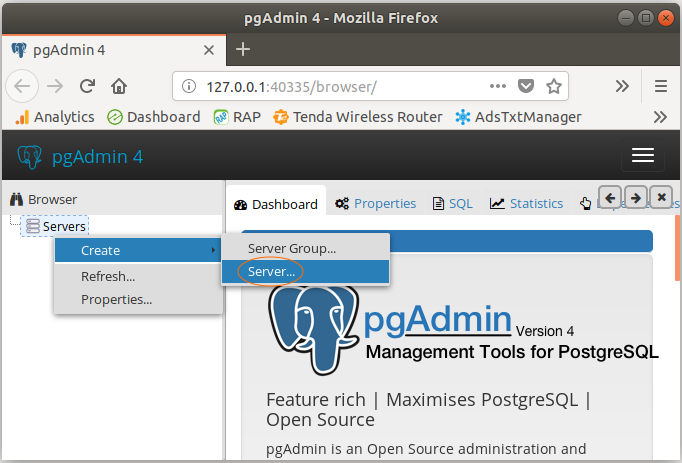Choose Refresh... in the context menu

tap(138, 276)
